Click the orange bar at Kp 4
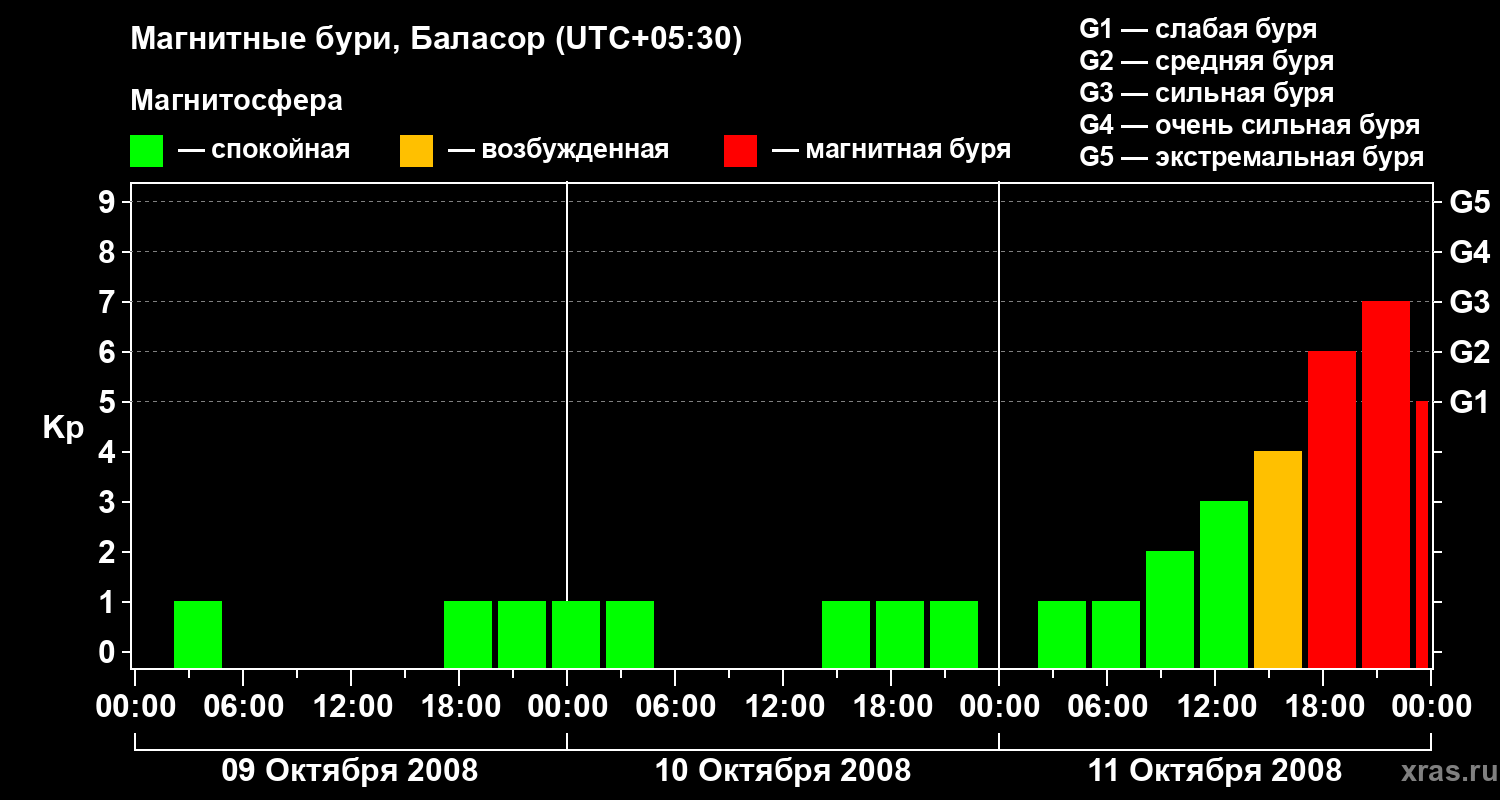Screen dimensions: 1500x800 (x=1278, y=559)
